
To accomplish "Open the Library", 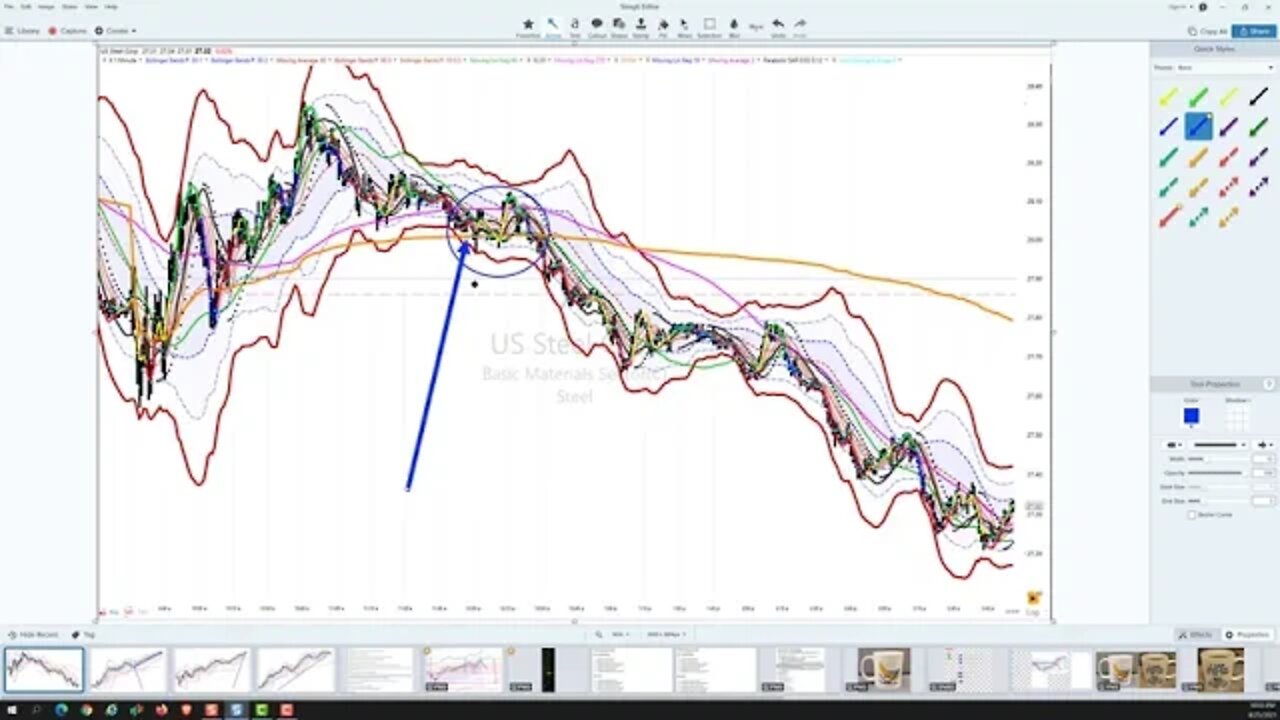I will point(22,31).
